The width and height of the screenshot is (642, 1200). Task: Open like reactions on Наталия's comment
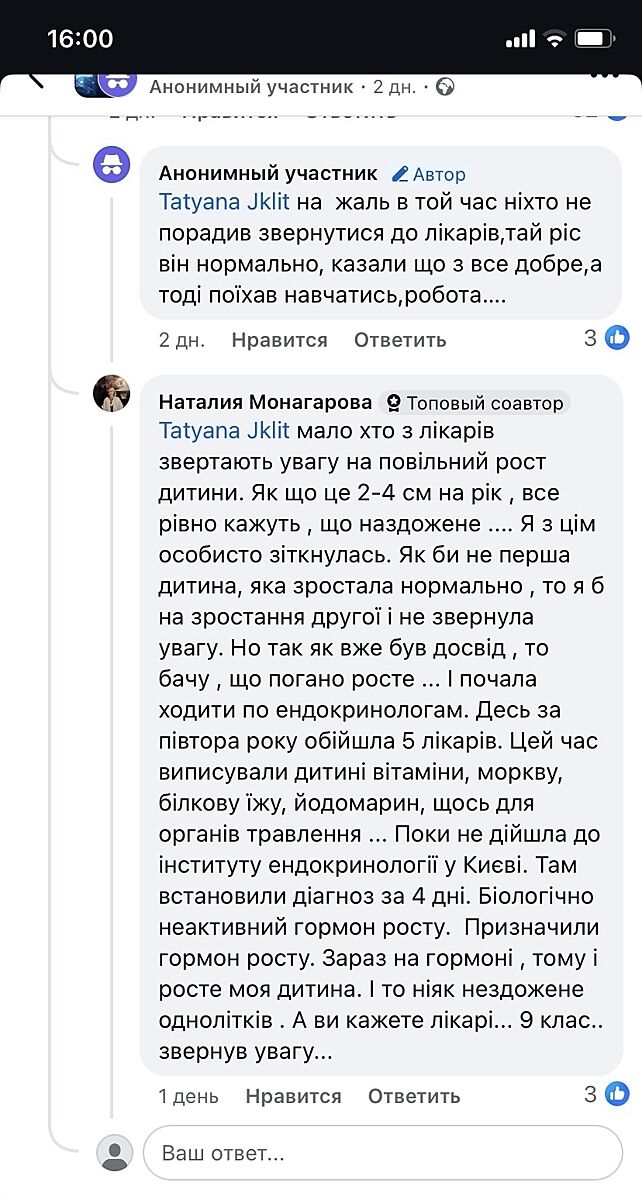(607, 1095)
